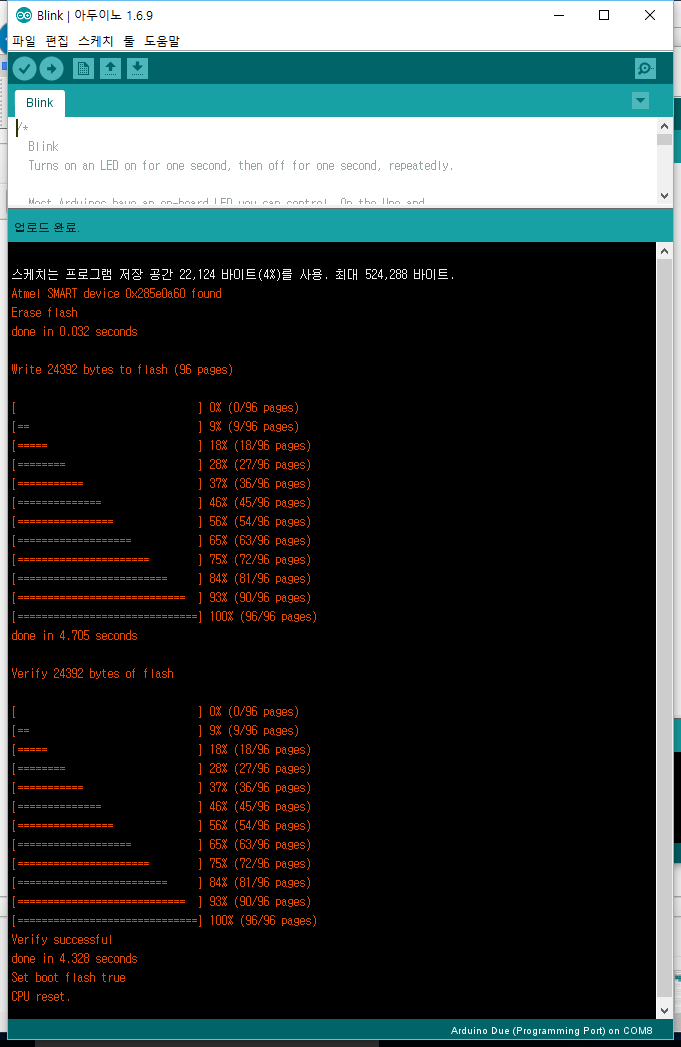Open the Serial Monitor magnifier icon
The height and width of the screenshot is (1047, 681).
point(645,68)
